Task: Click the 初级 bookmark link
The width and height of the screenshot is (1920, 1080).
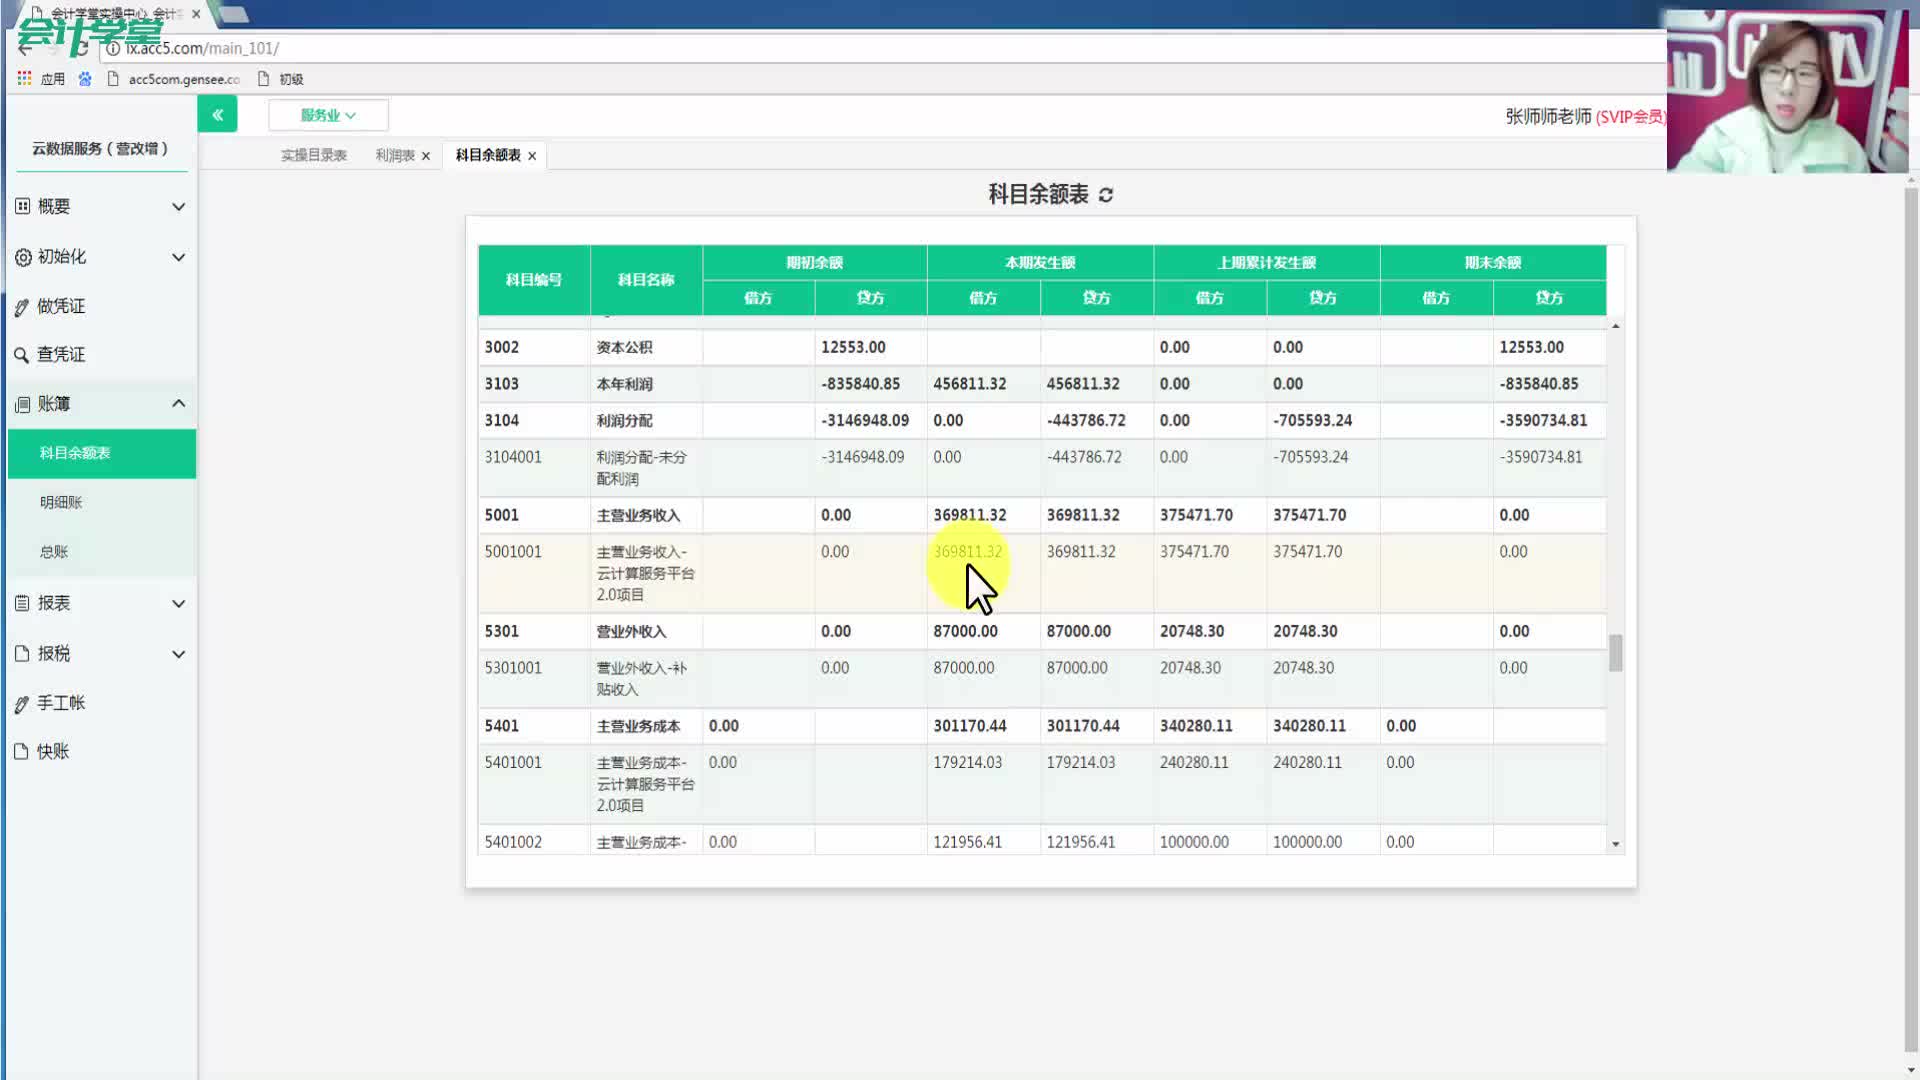Action: tap(290, 79)
